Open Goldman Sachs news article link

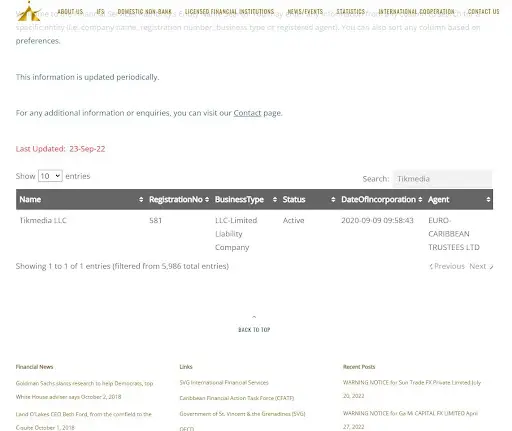coord(84,390)
